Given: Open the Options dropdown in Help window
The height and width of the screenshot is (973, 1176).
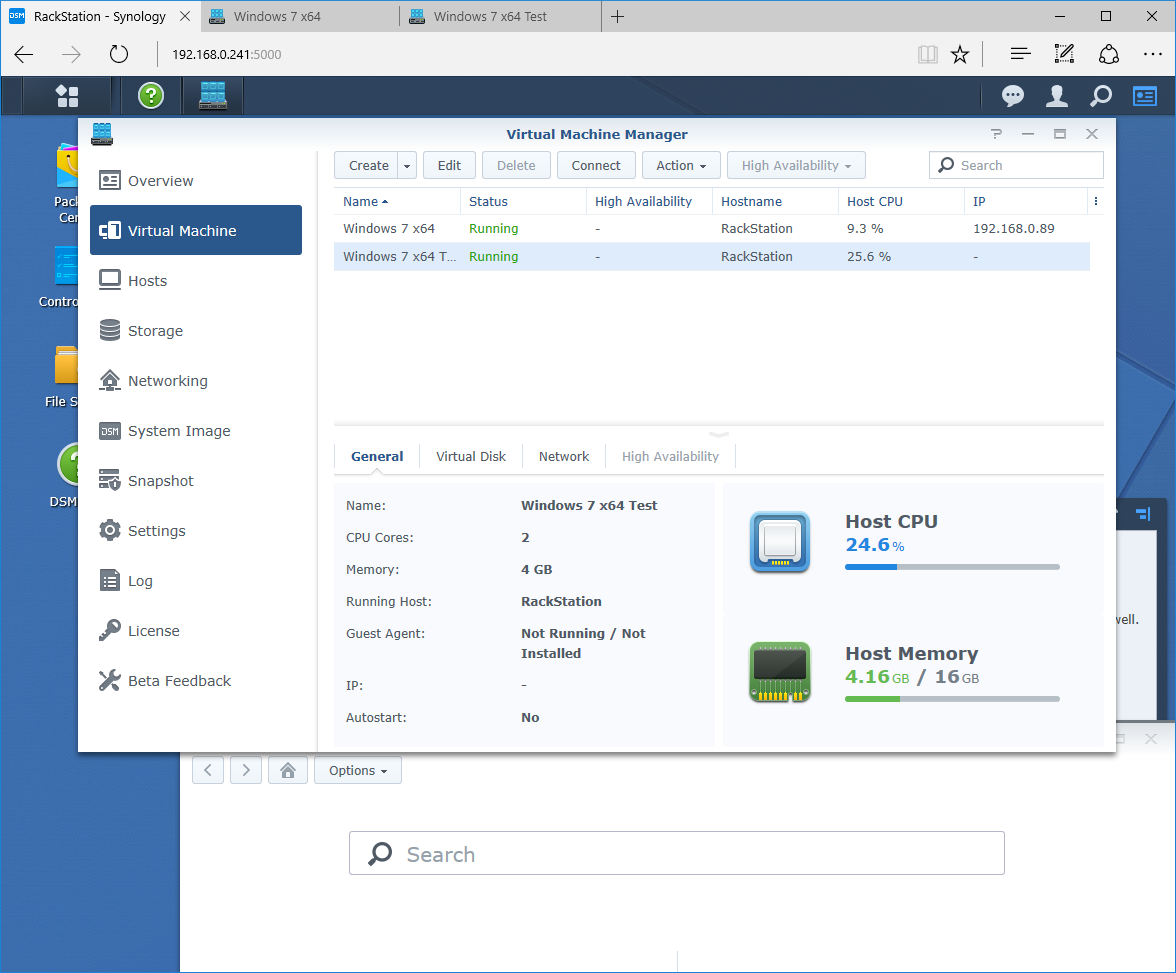Looking at the screenshot, I should [358, 770].
